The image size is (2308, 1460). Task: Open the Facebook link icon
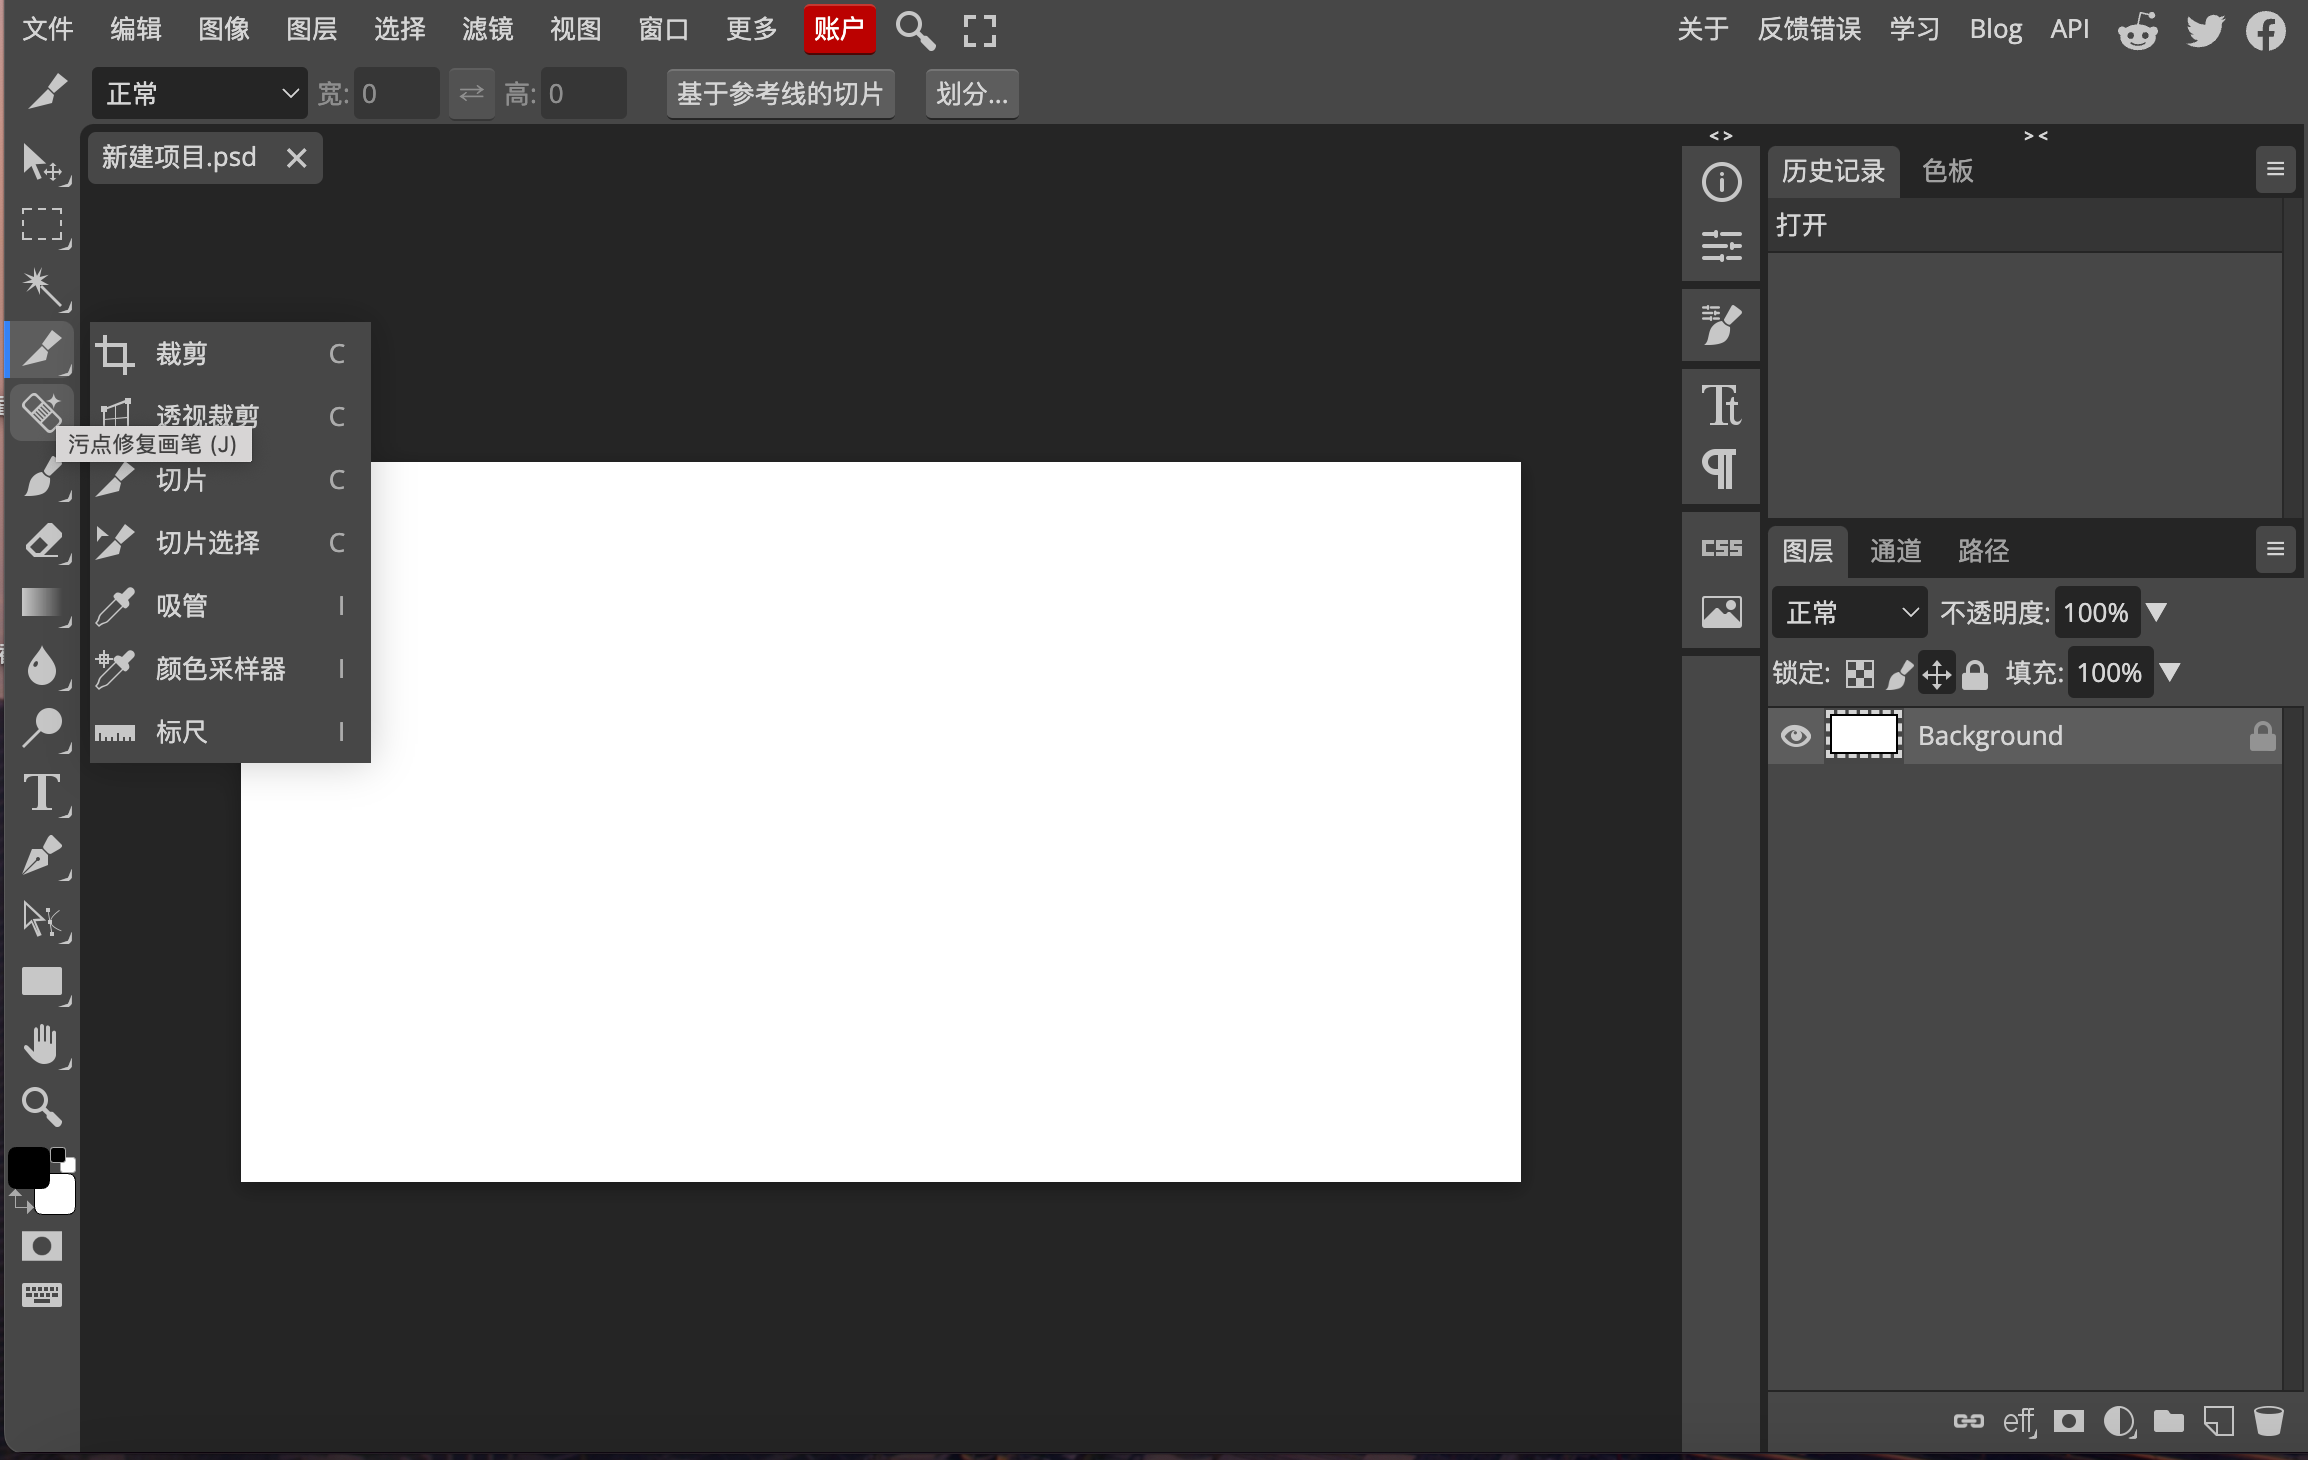2266,30
